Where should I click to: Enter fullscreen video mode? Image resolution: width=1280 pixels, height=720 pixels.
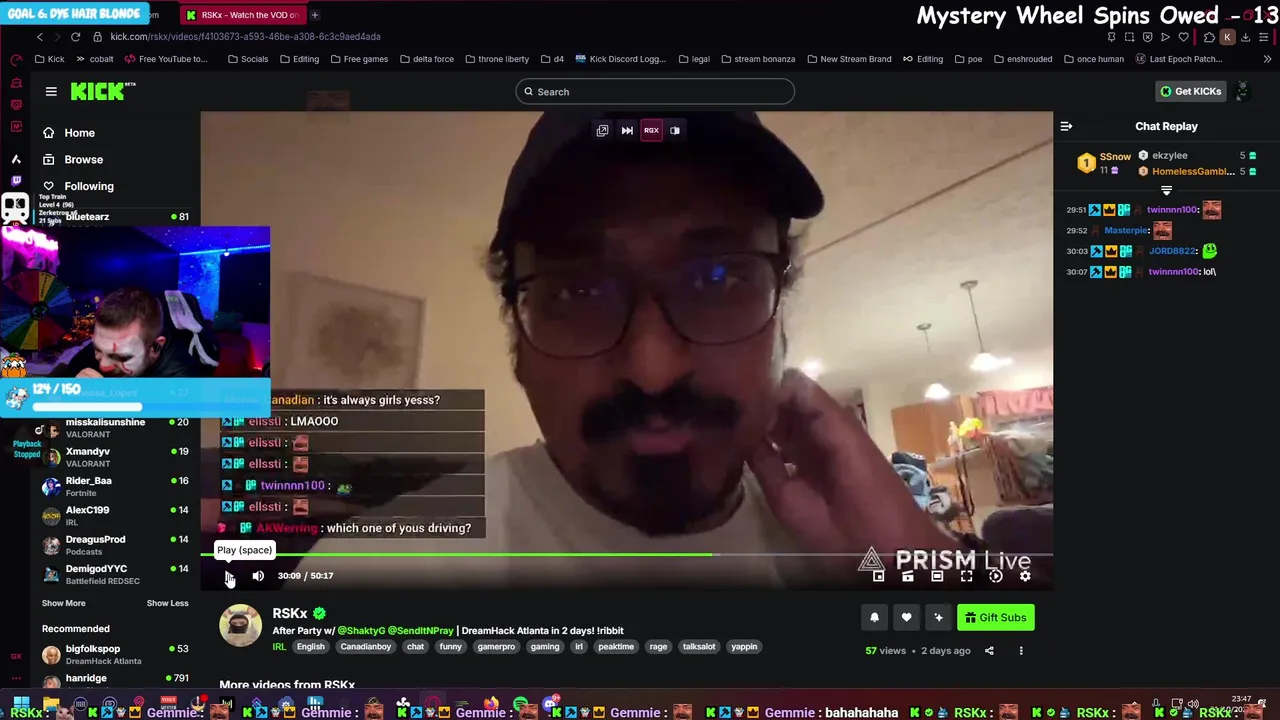coord(966,576)
